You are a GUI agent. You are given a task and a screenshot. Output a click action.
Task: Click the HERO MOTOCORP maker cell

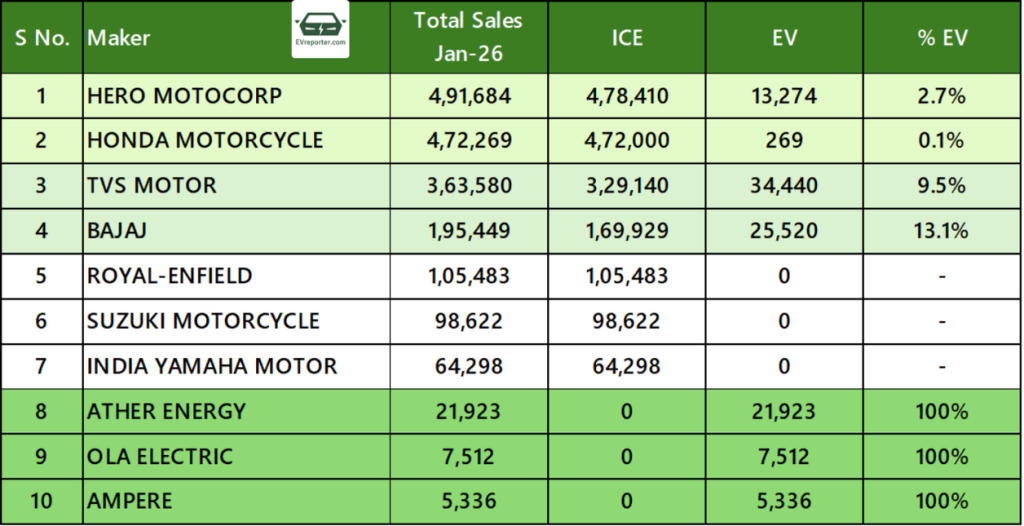[x=185, y=96]
